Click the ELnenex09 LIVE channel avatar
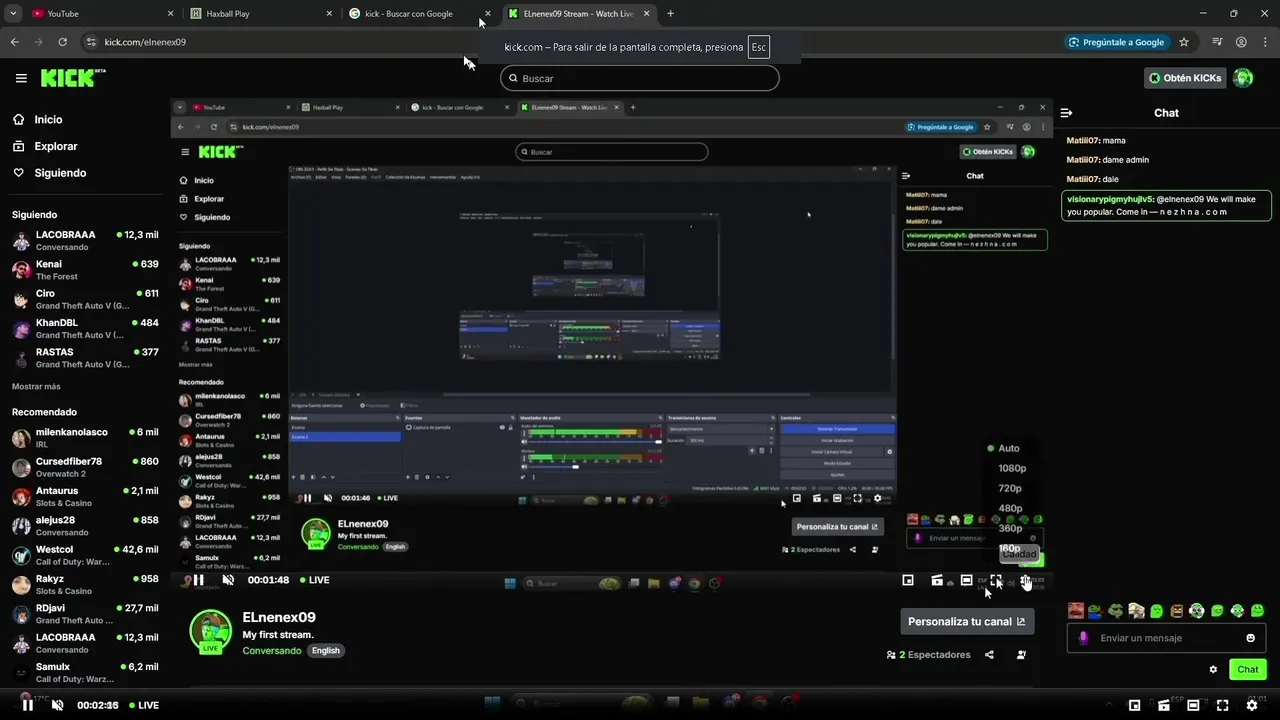Viewport: 1280px width, 720px height. pyautogui.click(x=210, y=631)
